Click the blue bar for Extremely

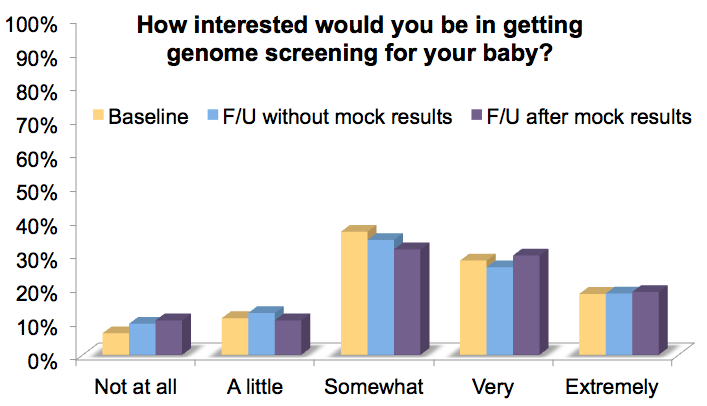point(619,324)
